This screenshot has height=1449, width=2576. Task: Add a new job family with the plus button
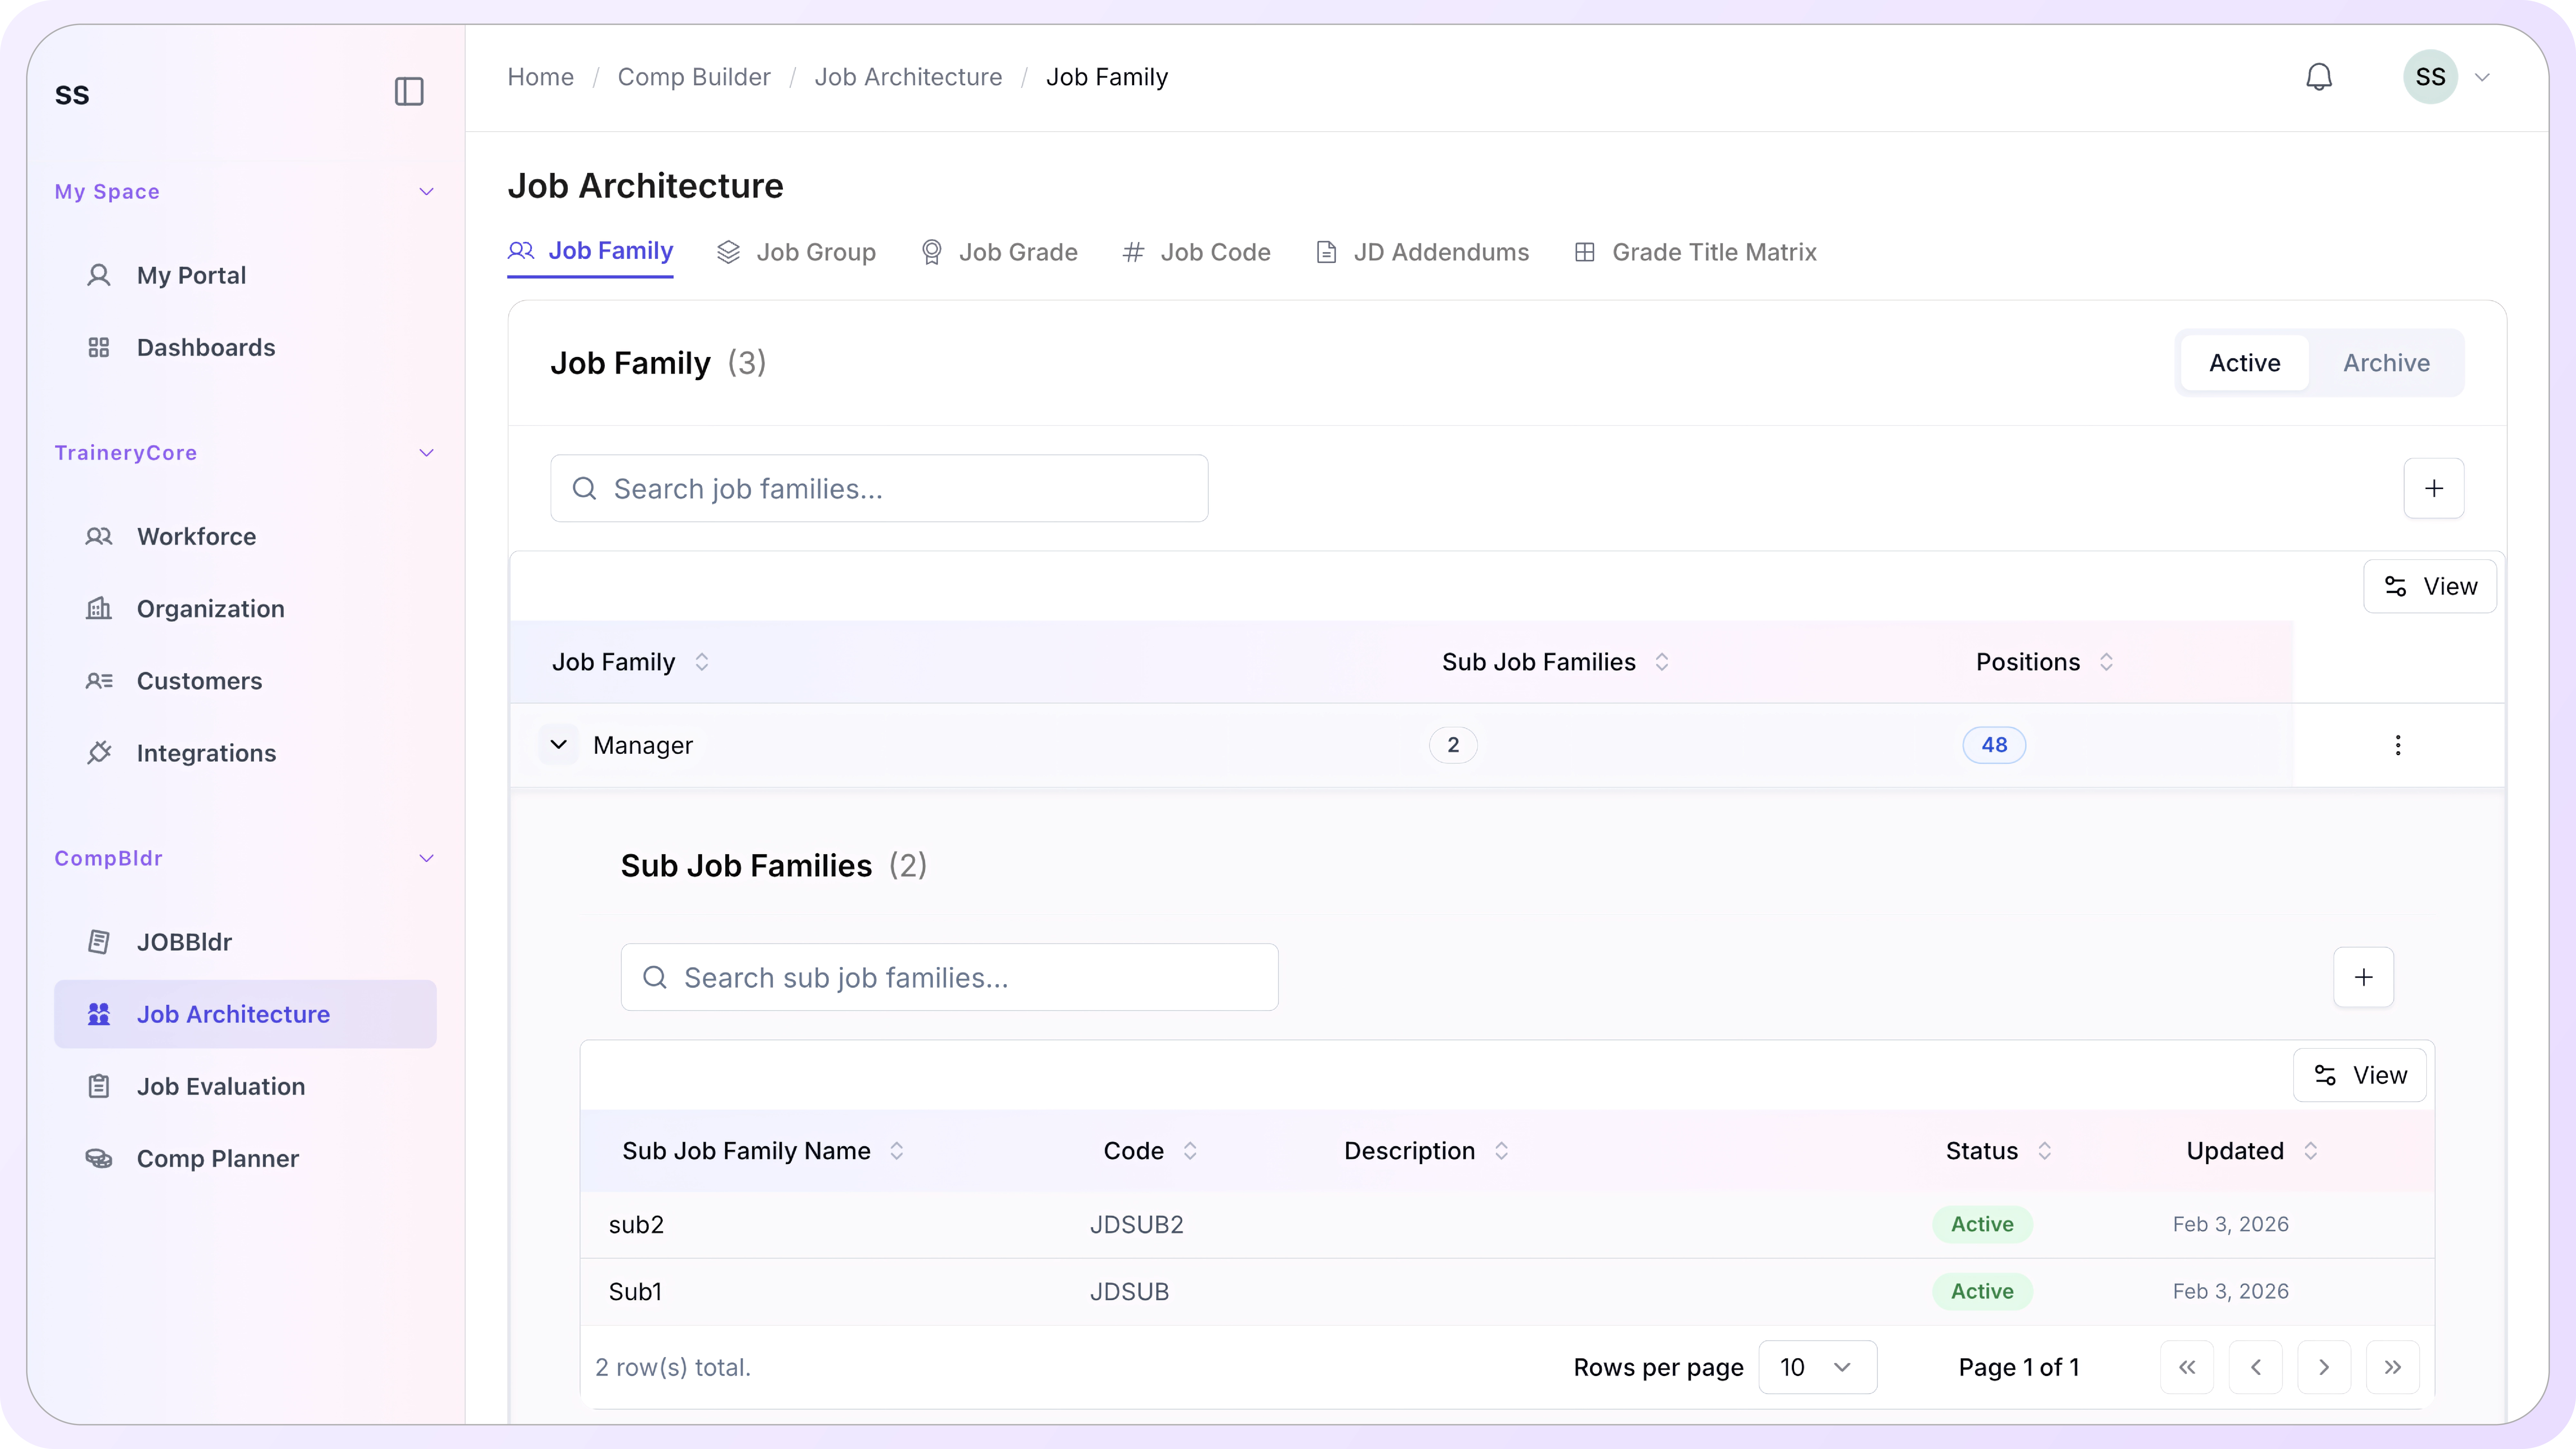point(2434,488)
